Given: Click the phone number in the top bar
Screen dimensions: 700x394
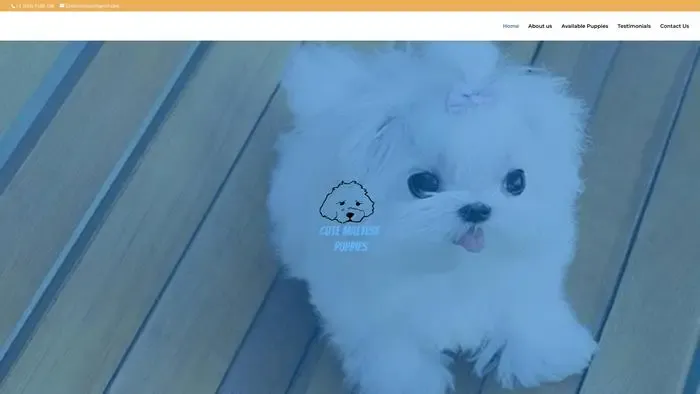Looking at the screenshot, I should [33, 6].
